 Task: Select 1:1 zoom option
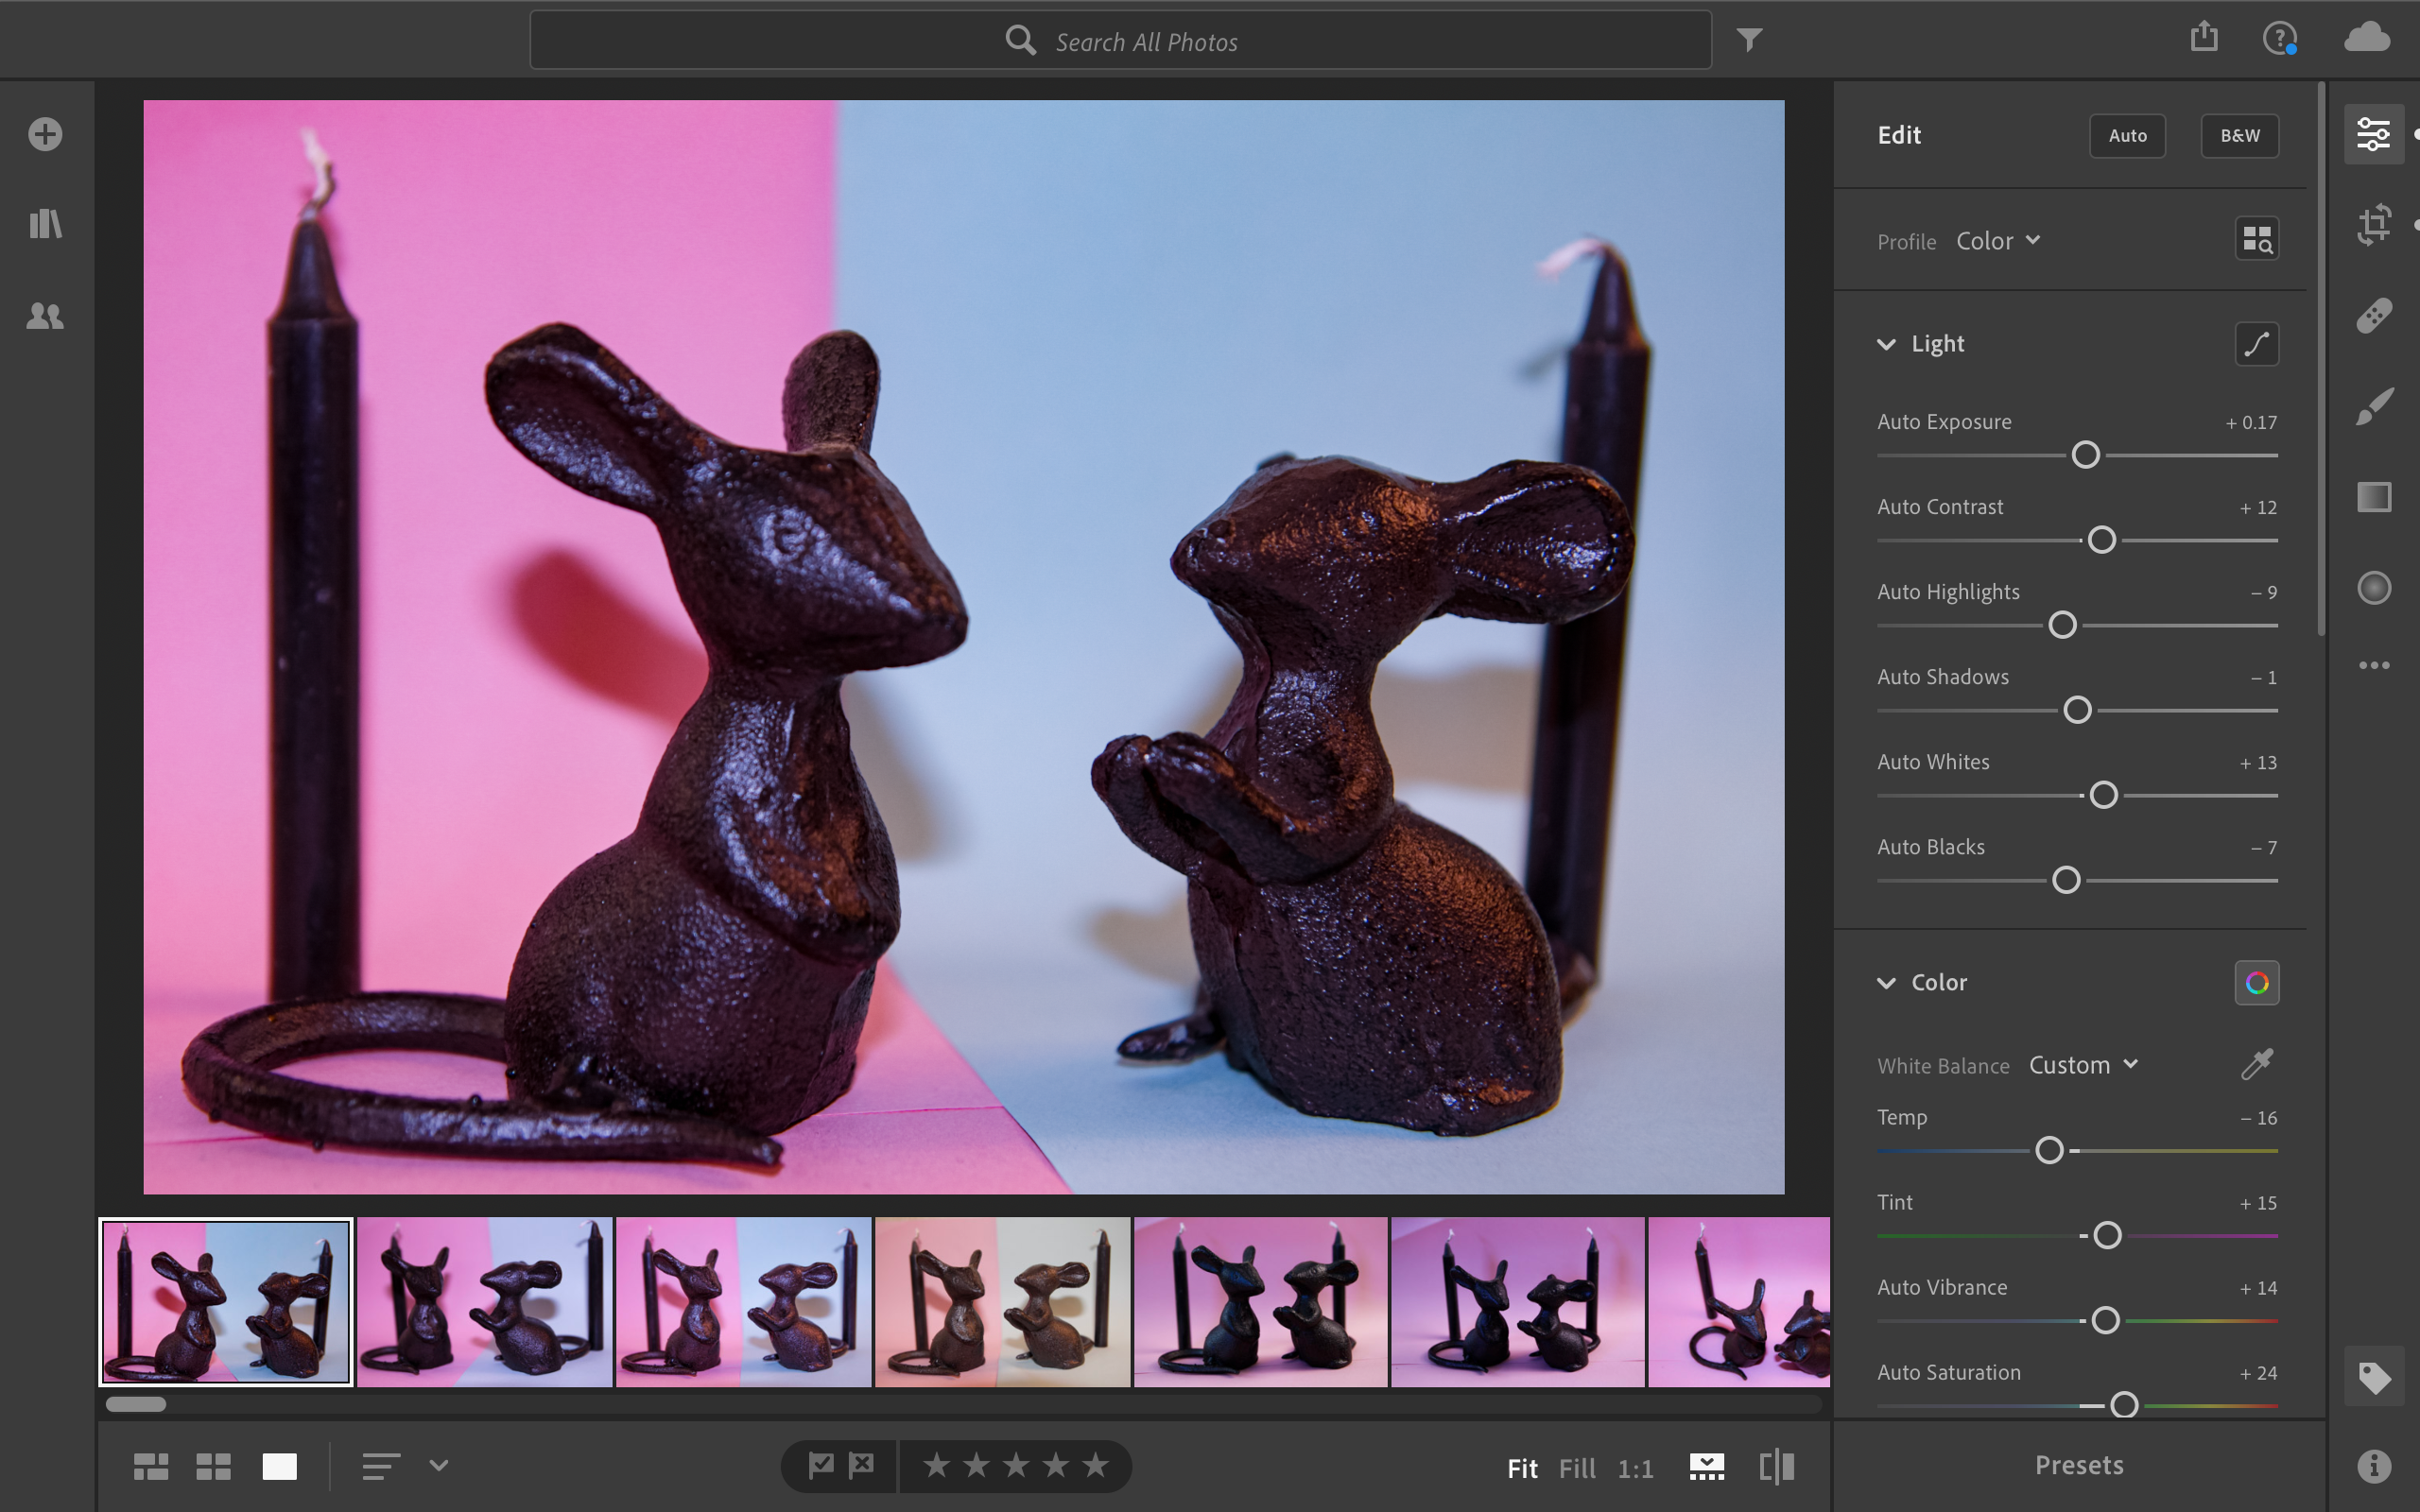click(x=1635, y=1468)
